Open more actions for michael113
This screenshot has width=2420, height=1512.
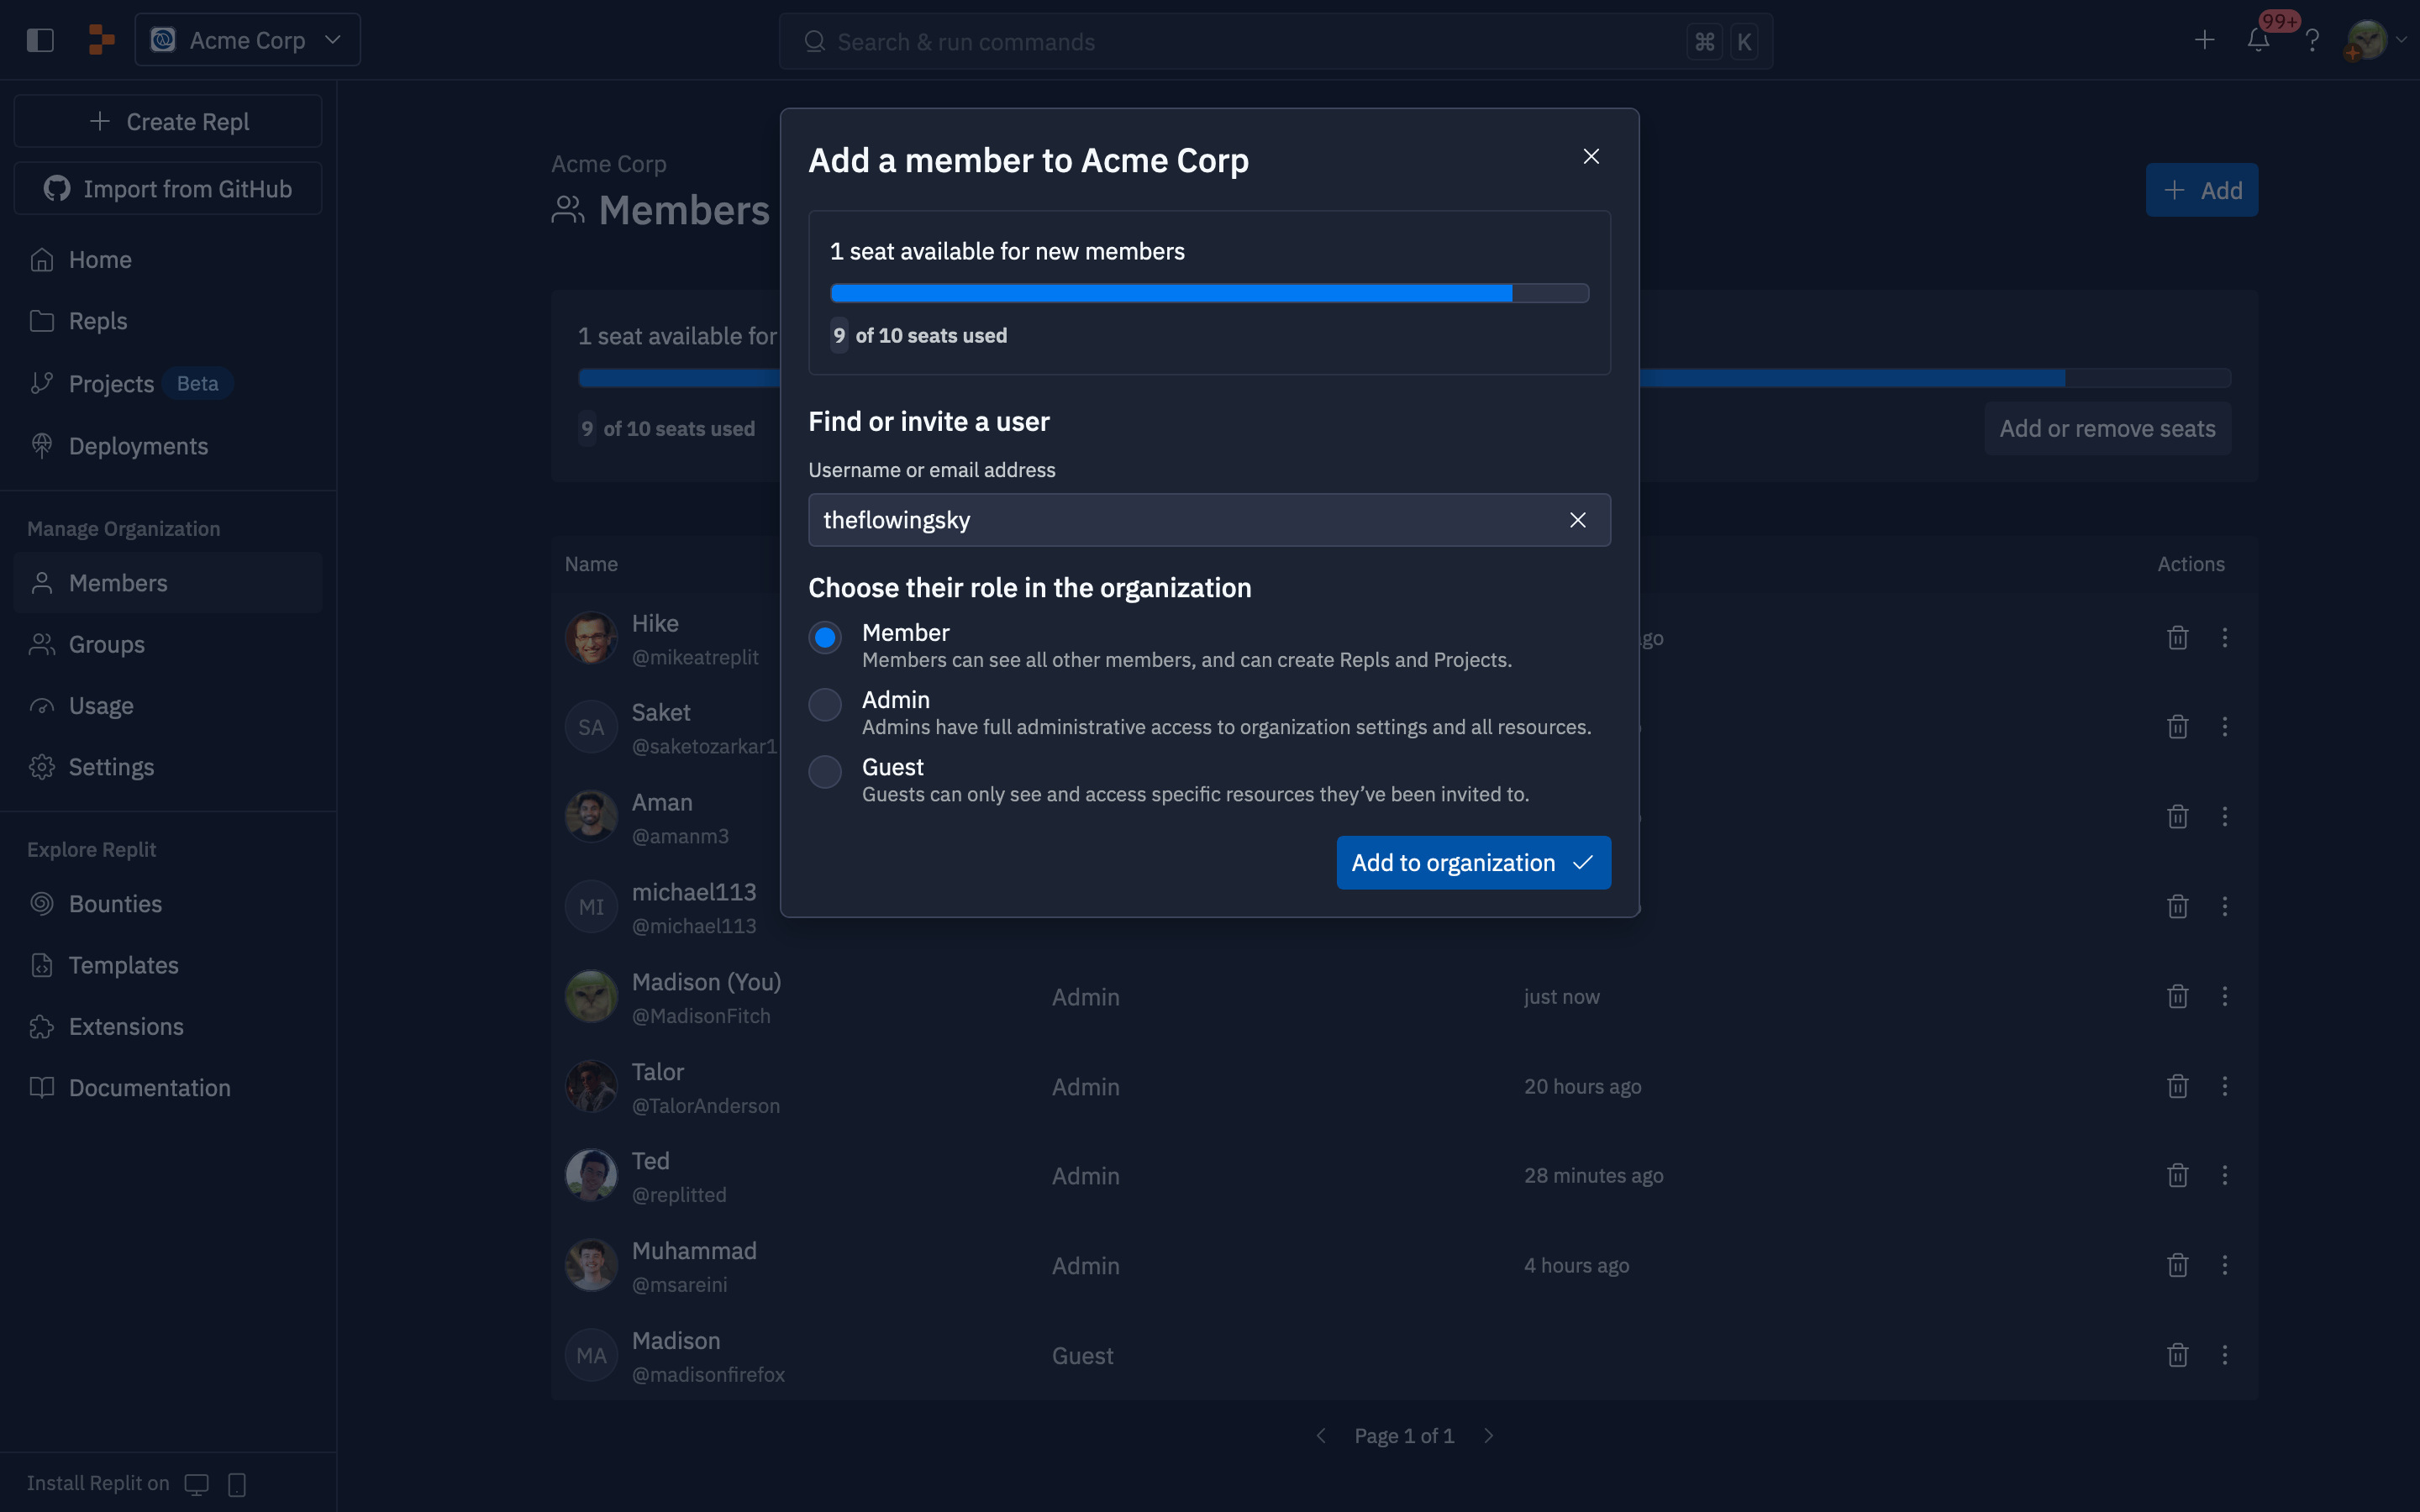2225,907
